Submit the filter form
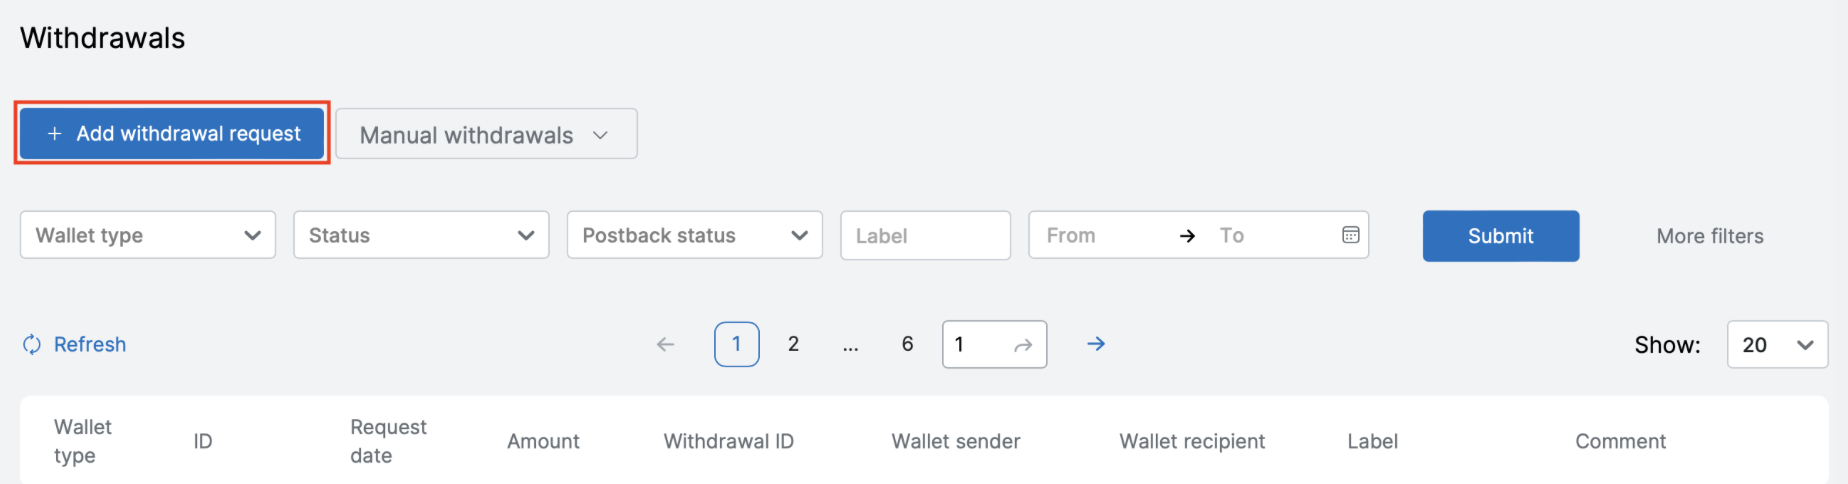Viewport: 1848px width, 484px height. (x=1500, y=236)
